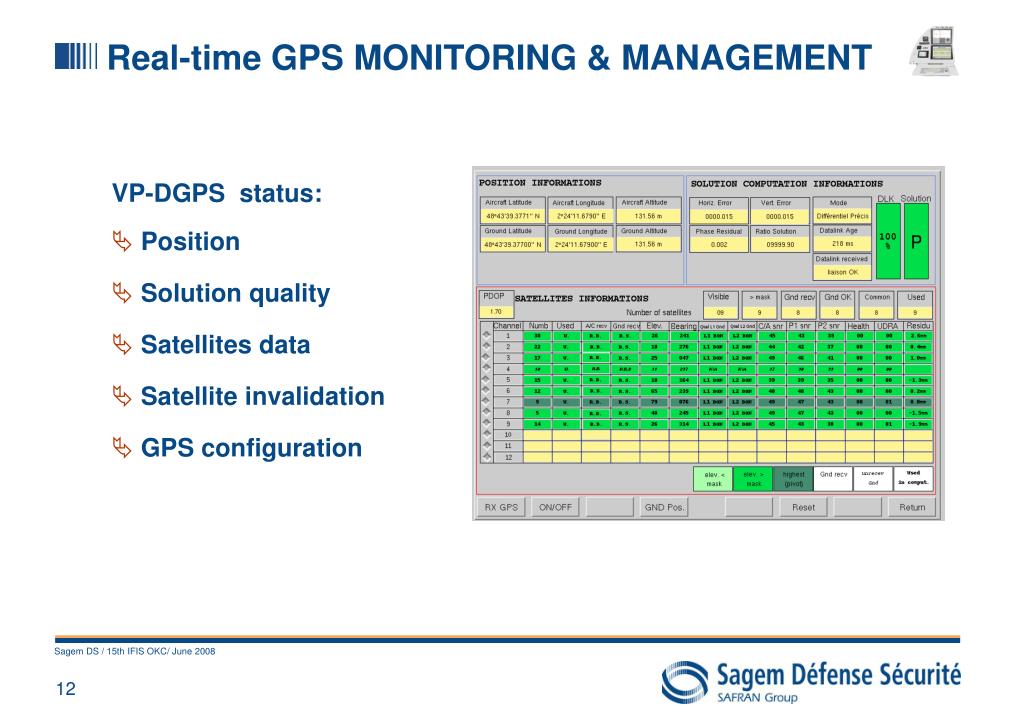The image size is (1024, 724).
Task: Click the 'Used in comput.' legend box
Action: 913,479
